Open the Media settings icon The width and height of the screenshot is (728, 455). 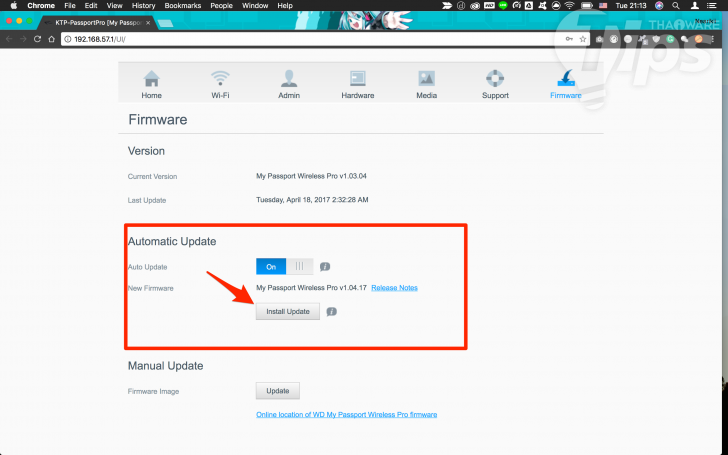(426, 78)
